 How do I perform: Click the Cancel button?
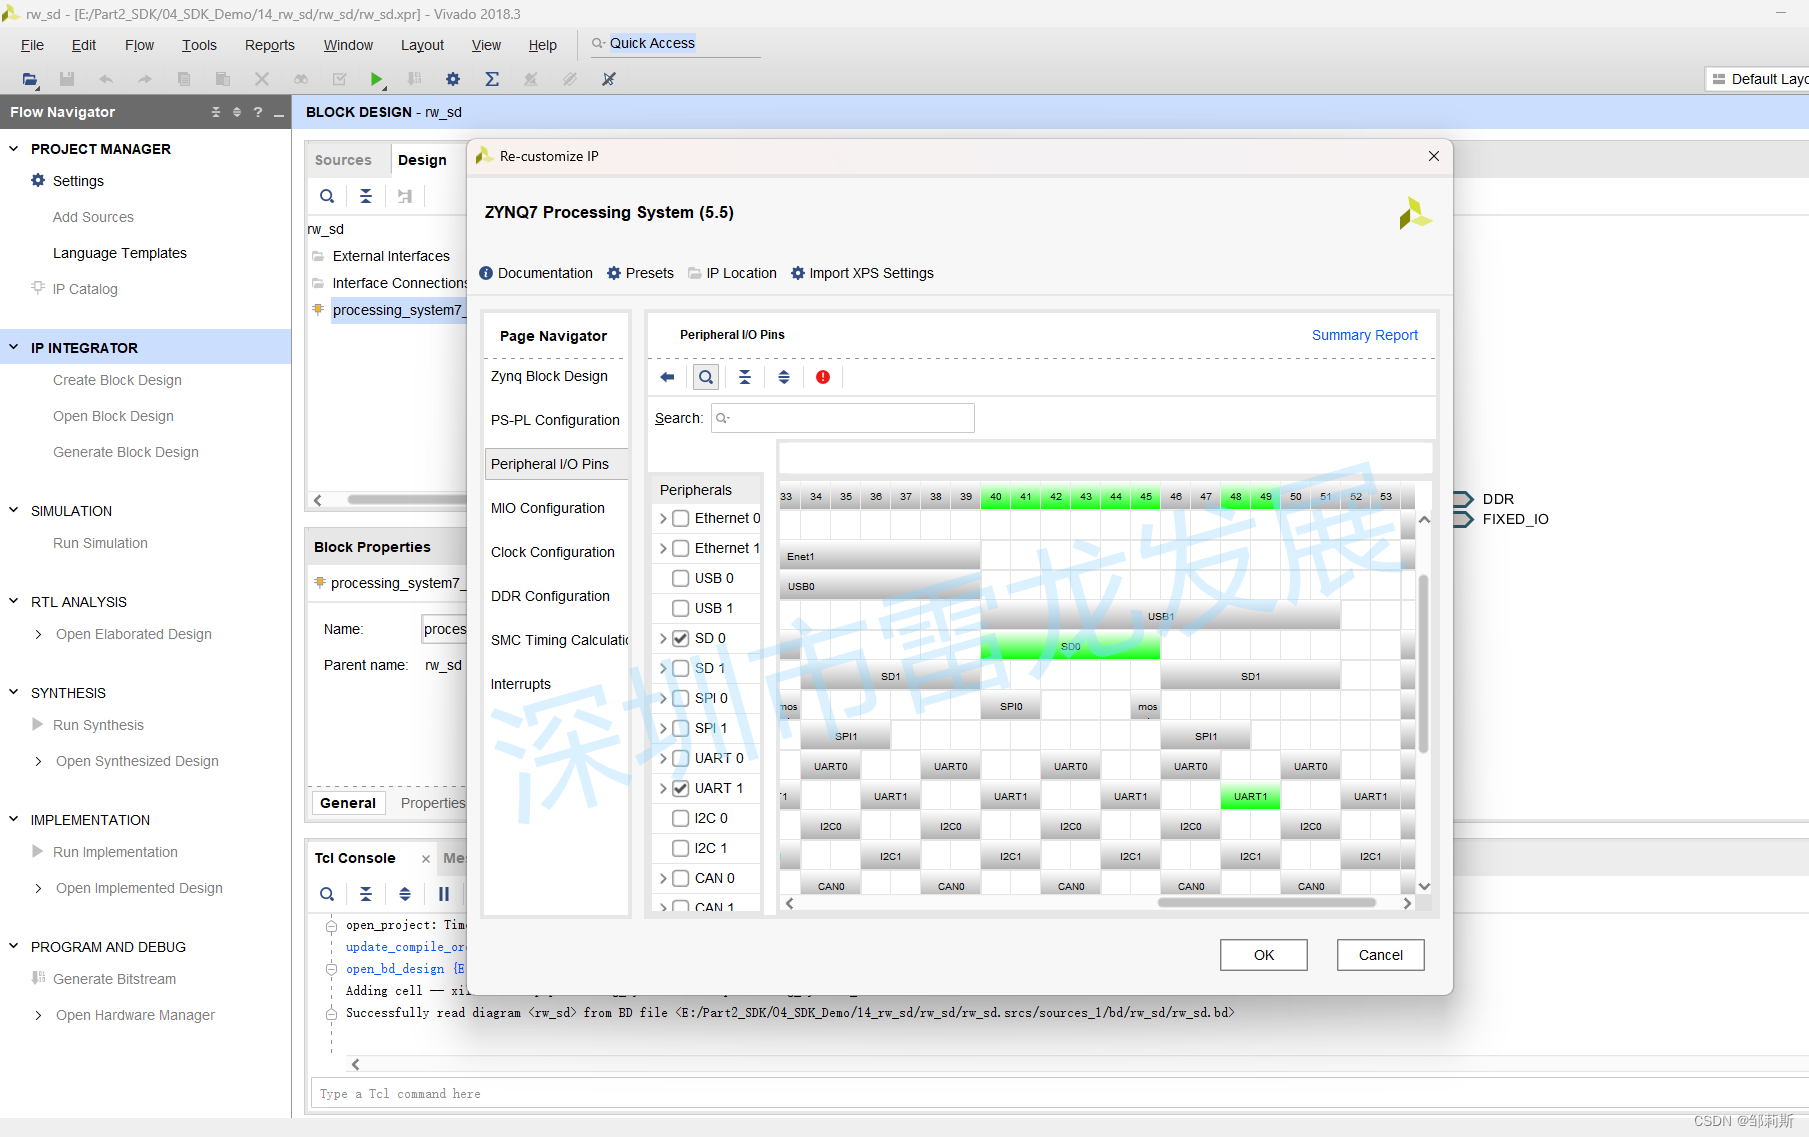tap(1381, 955)
